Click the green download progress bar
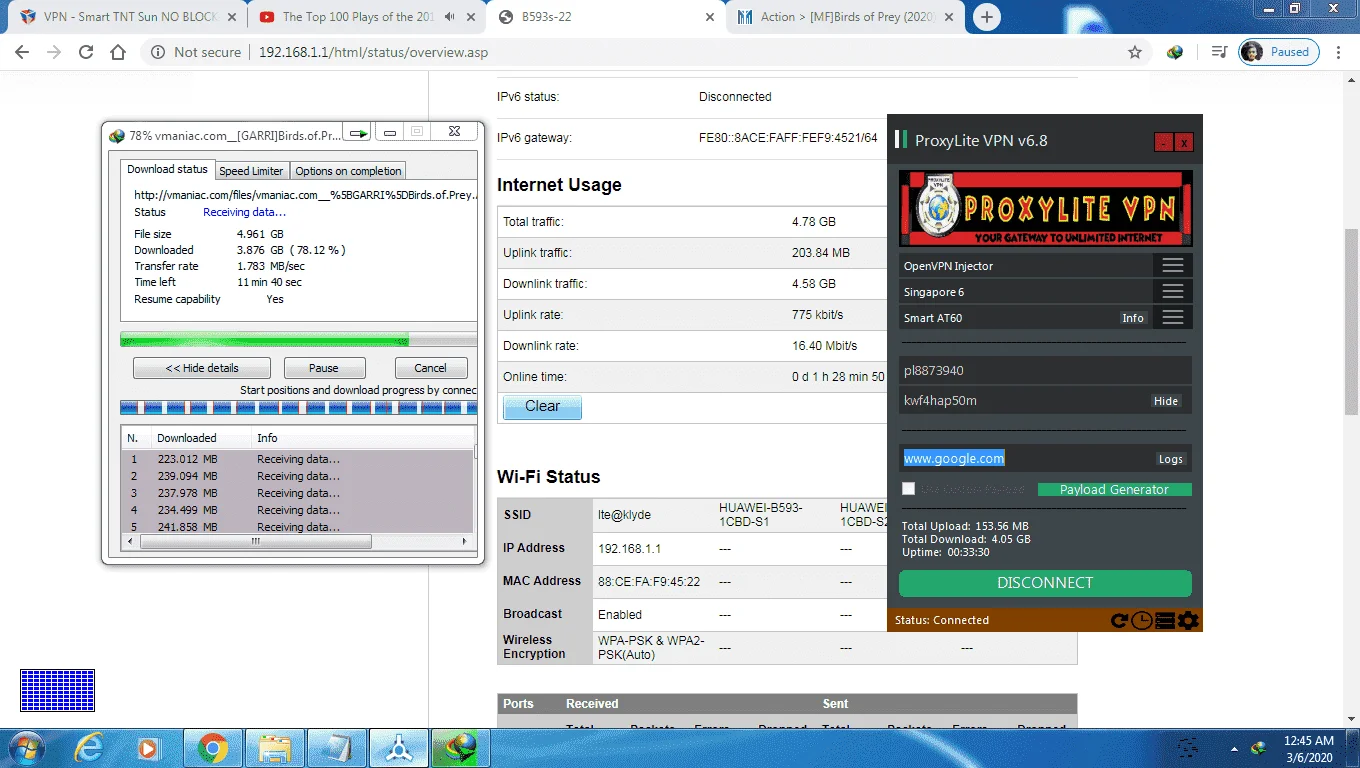 pyautogui.click(x=298, y=339)
